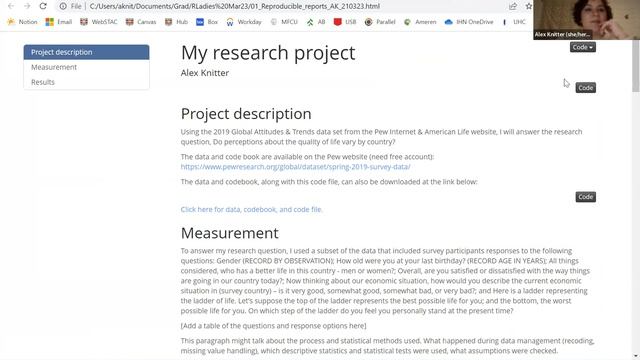The width and height of the screenshot is (640, 360).
Task: Bookmark this page with star icon
Action: [x=529, y=6]
